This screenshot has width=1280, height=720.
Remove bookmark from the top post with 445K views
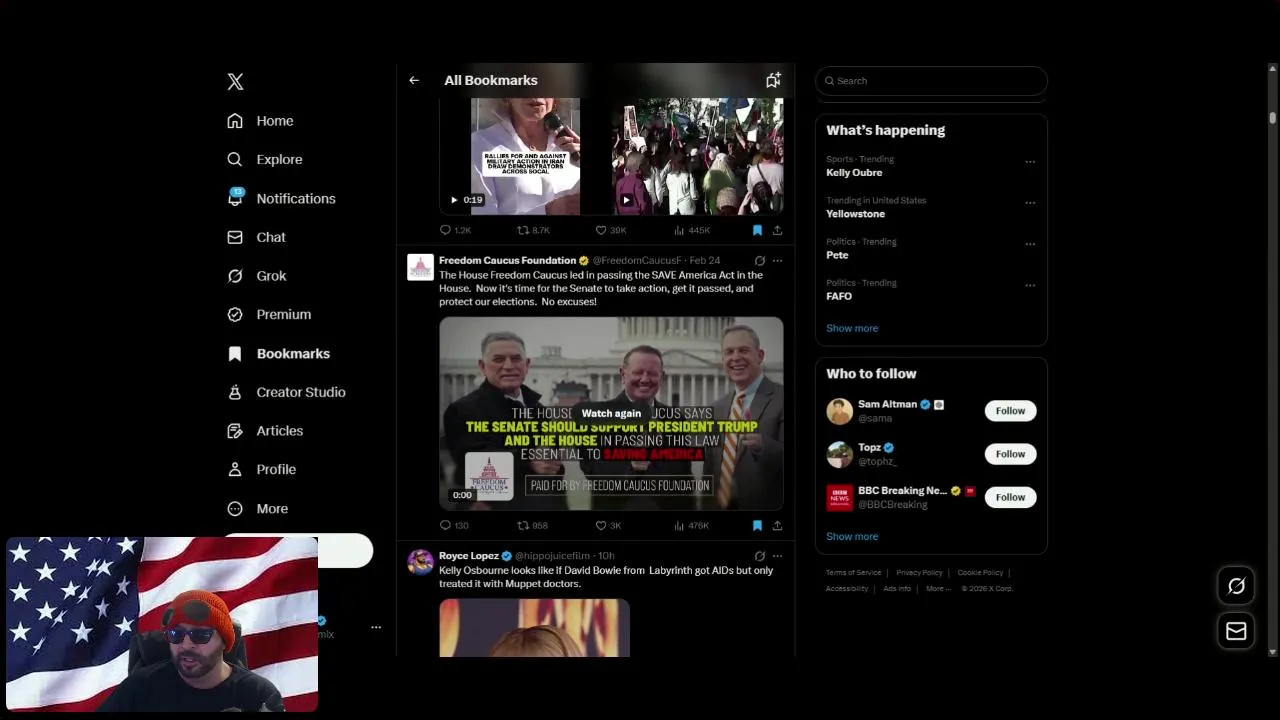coord(757,230)
